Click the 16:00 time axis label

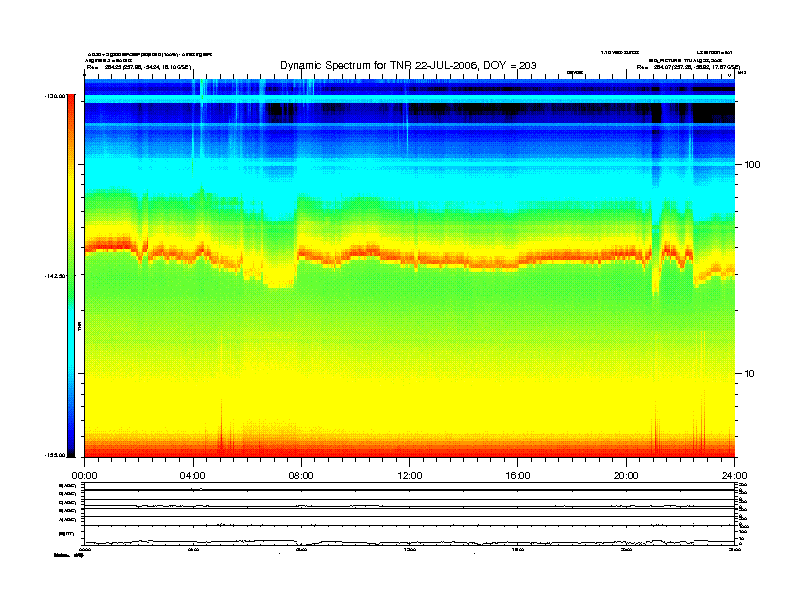(518, 475)
